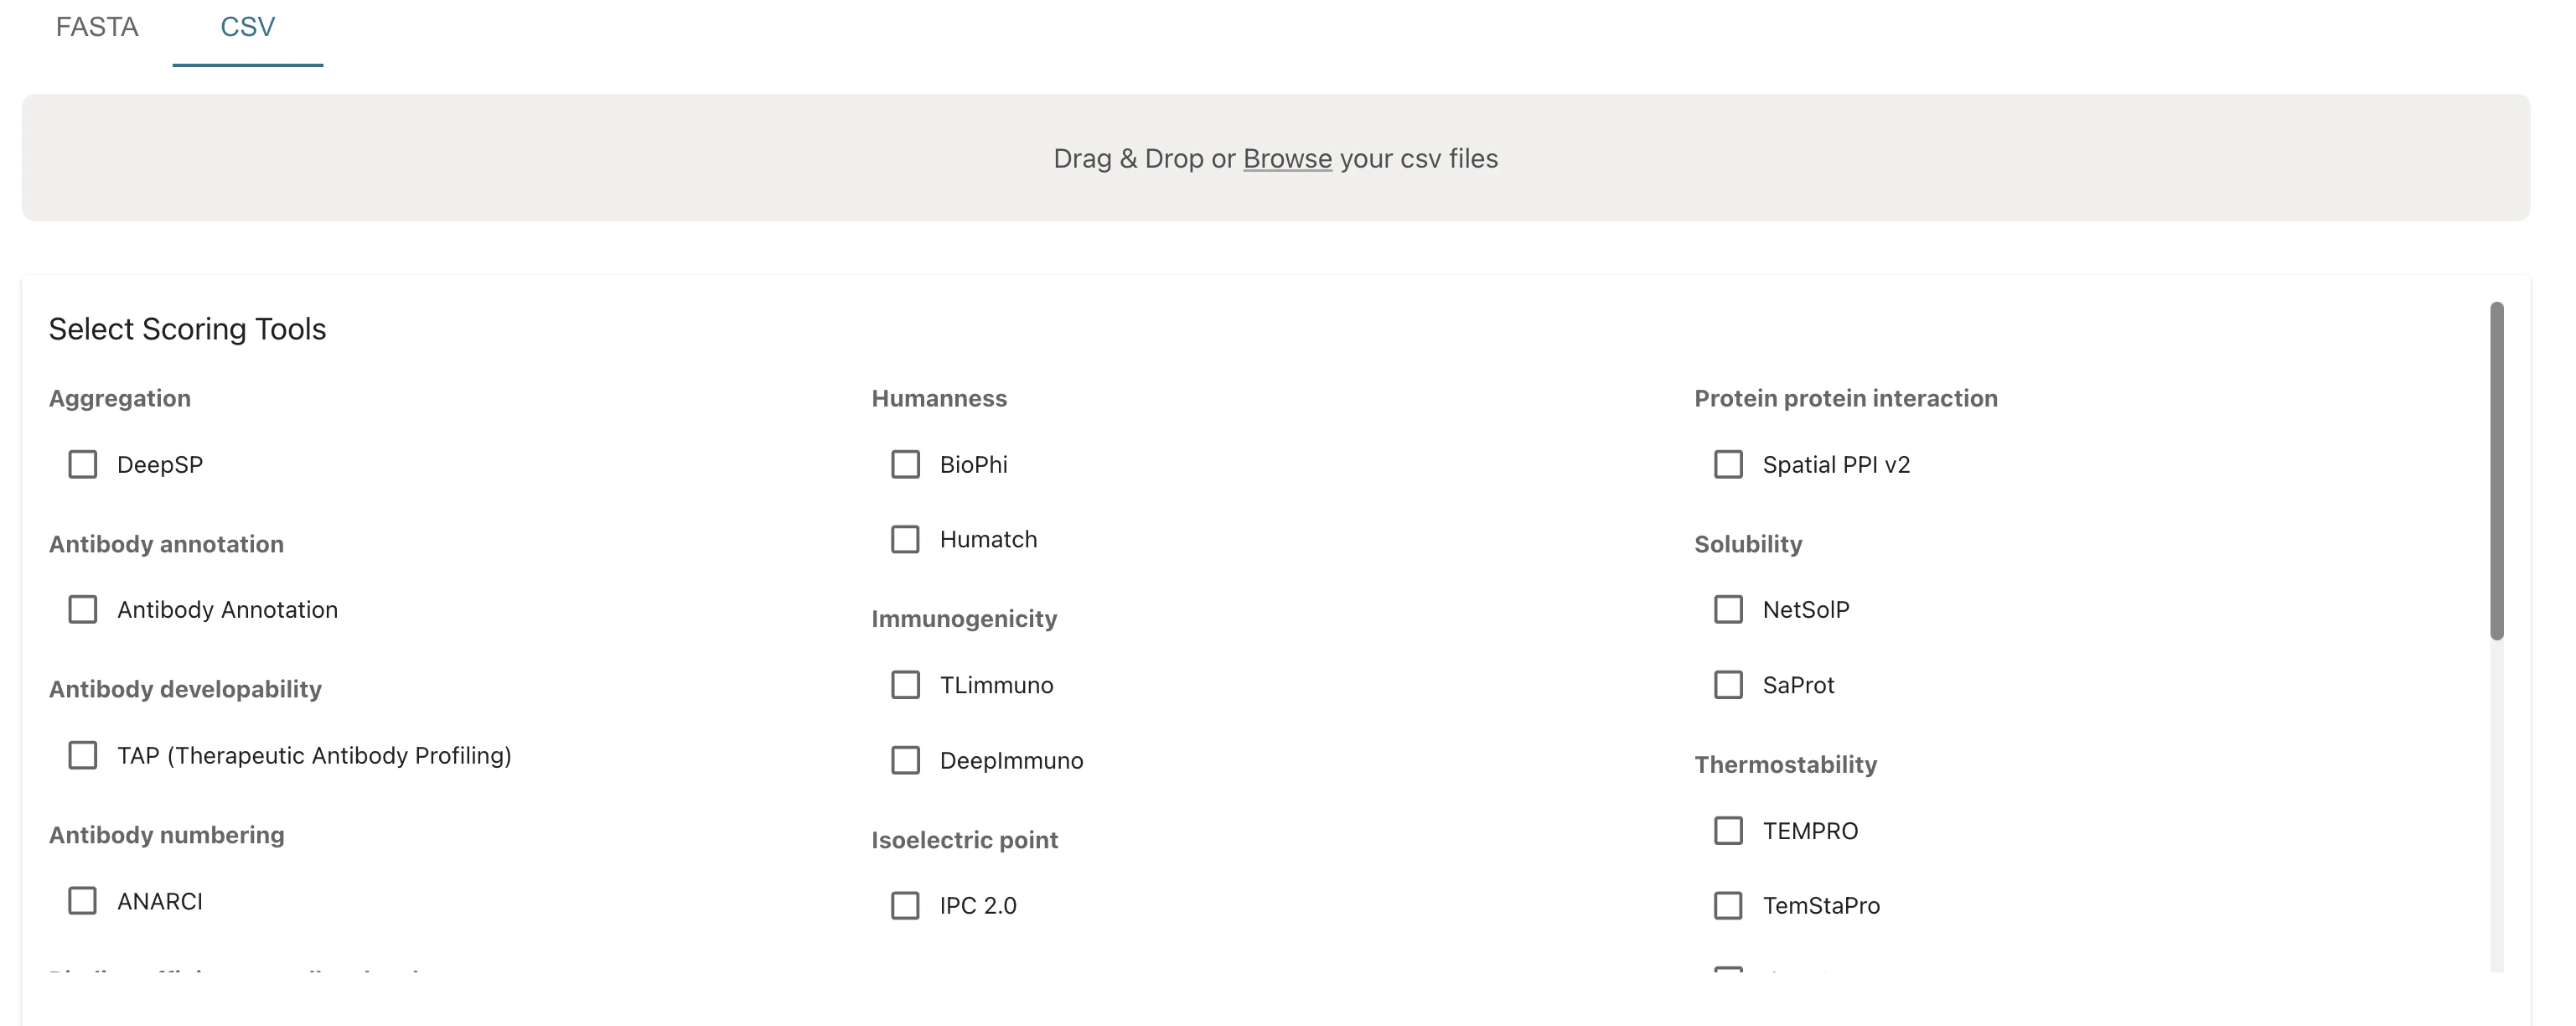2576x1026 pixels.
Task: Check the BioPhi humanness tool
Action: click(905, 463)
